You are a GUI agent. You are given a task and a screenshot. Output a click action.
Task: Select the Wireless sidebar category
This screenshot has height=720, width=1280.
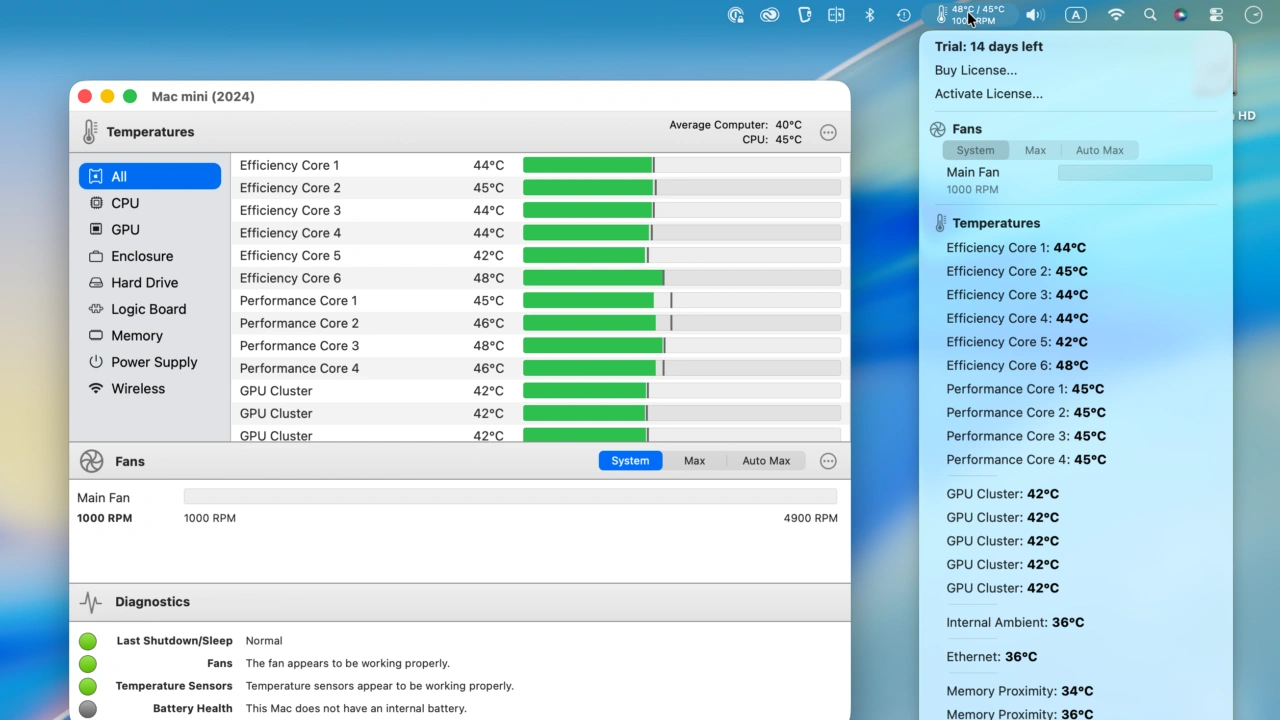[137, 388]
